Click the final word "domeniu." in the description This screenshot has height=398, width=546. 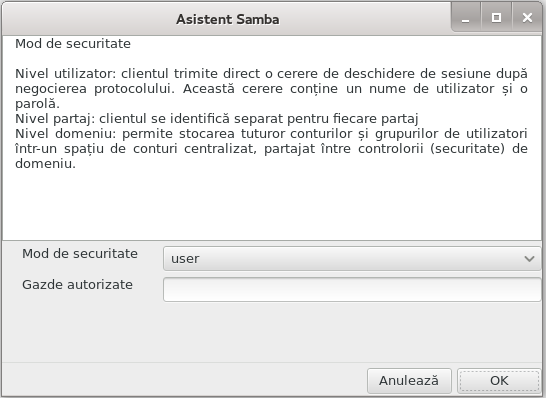45,164
